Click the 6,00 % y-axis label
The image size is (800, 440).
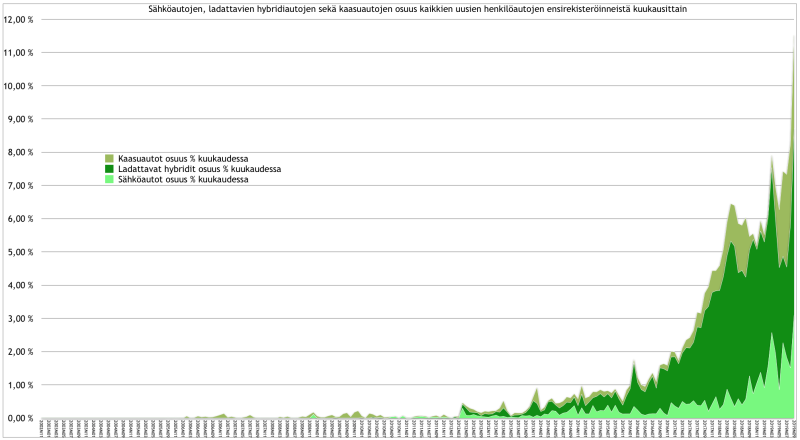(x=21, y=219)
